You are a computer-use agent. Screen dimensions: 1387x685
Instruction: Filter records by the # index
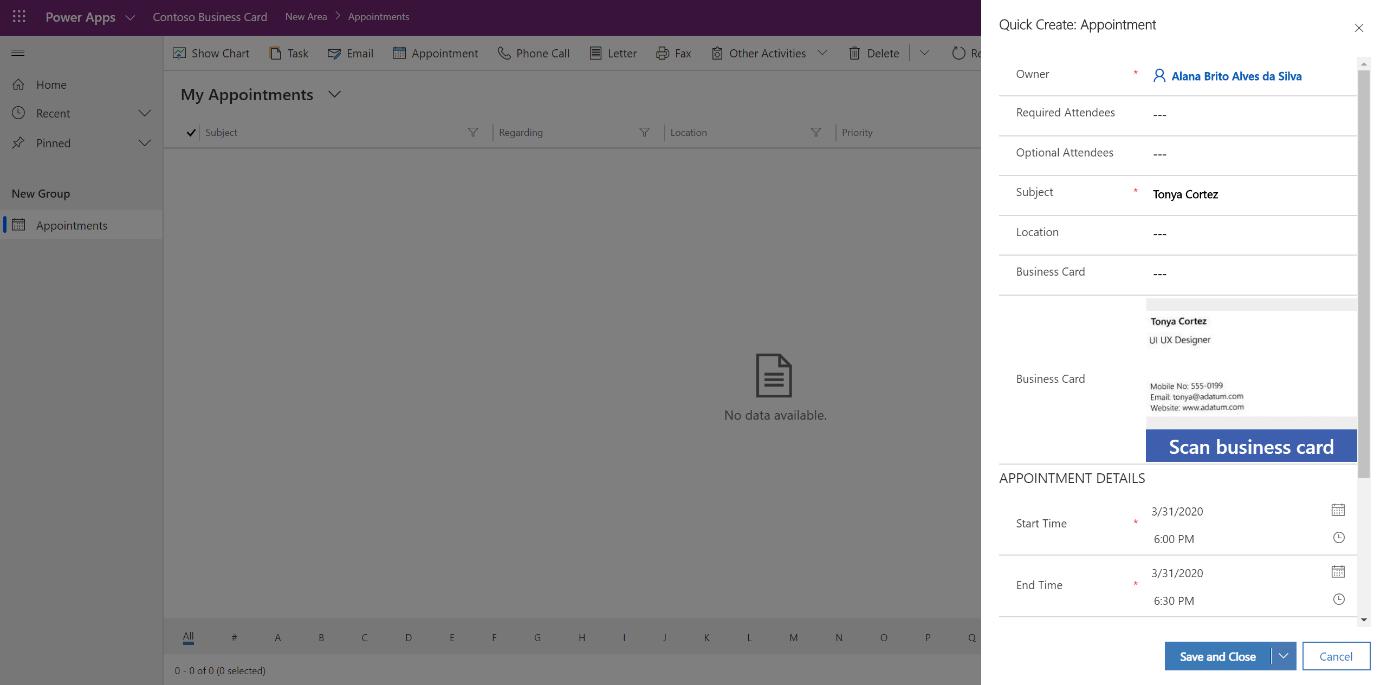click(234, 637)
